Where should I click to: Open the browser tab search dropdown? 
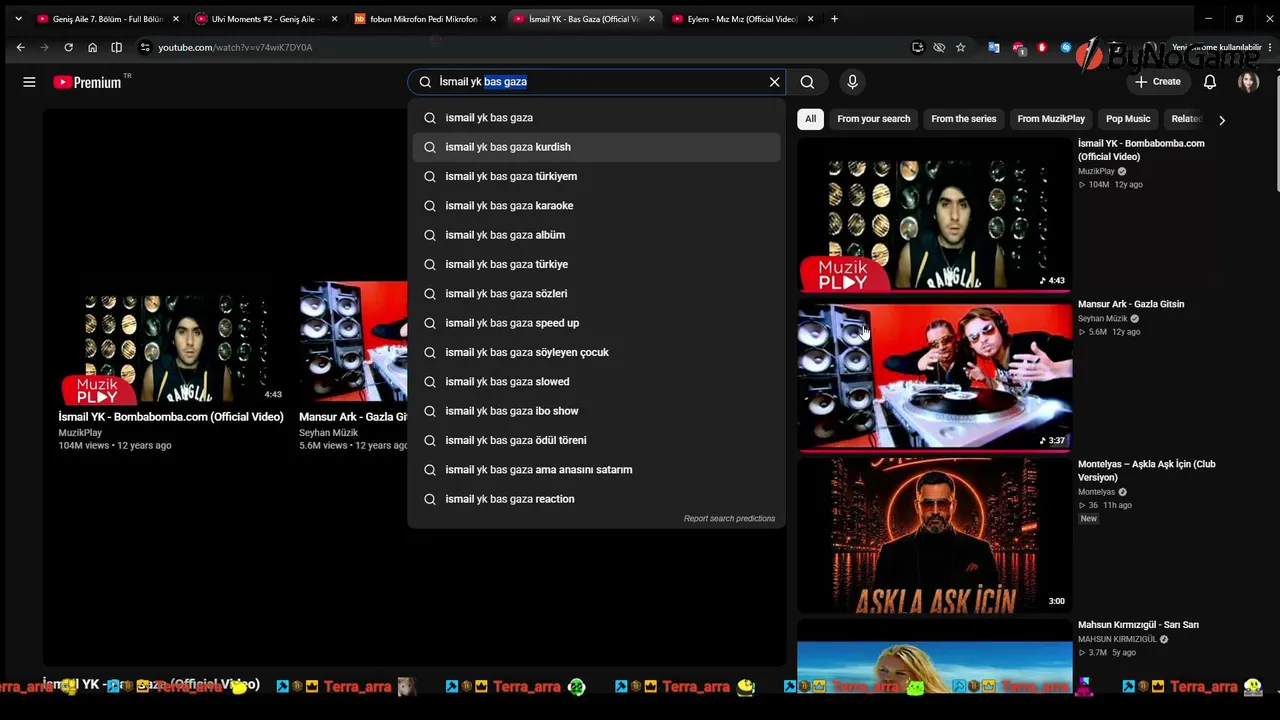point(18,18)
